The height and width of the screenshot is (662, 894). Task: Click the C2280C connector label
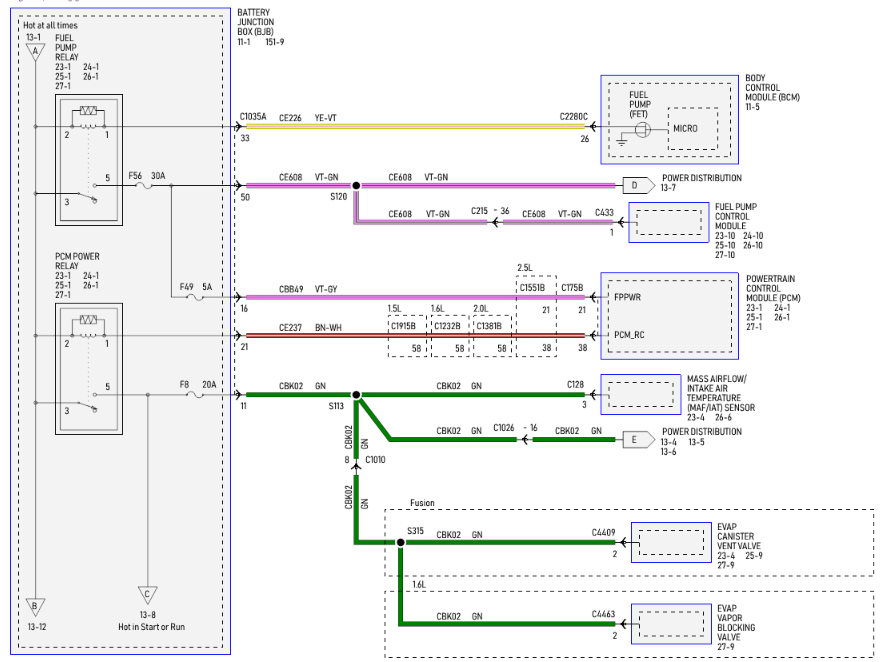click(574, 116)
